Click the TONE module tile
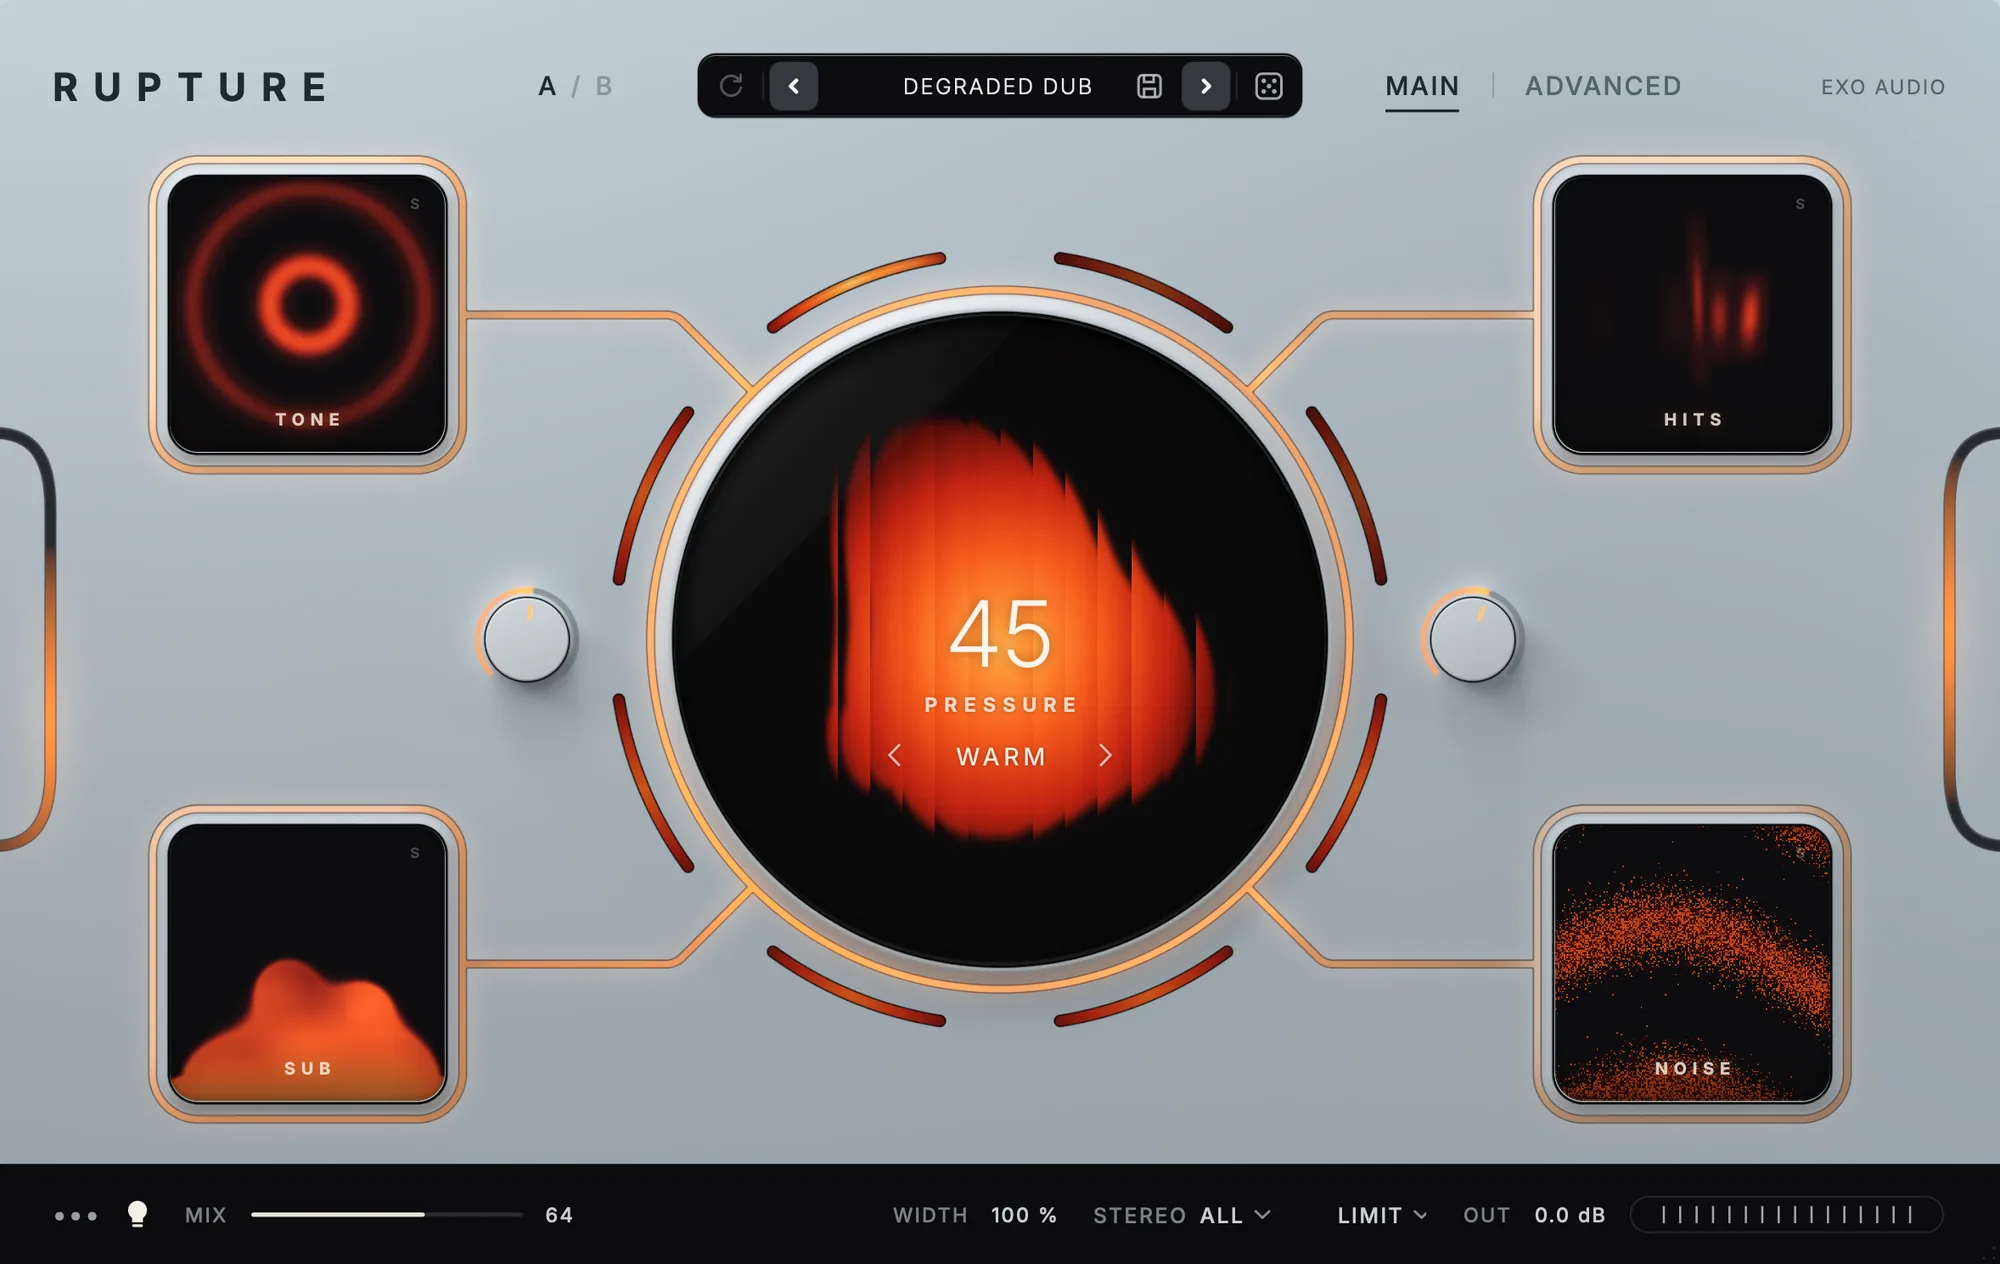Screen dimensions: 2000x1264 (308, 314)
